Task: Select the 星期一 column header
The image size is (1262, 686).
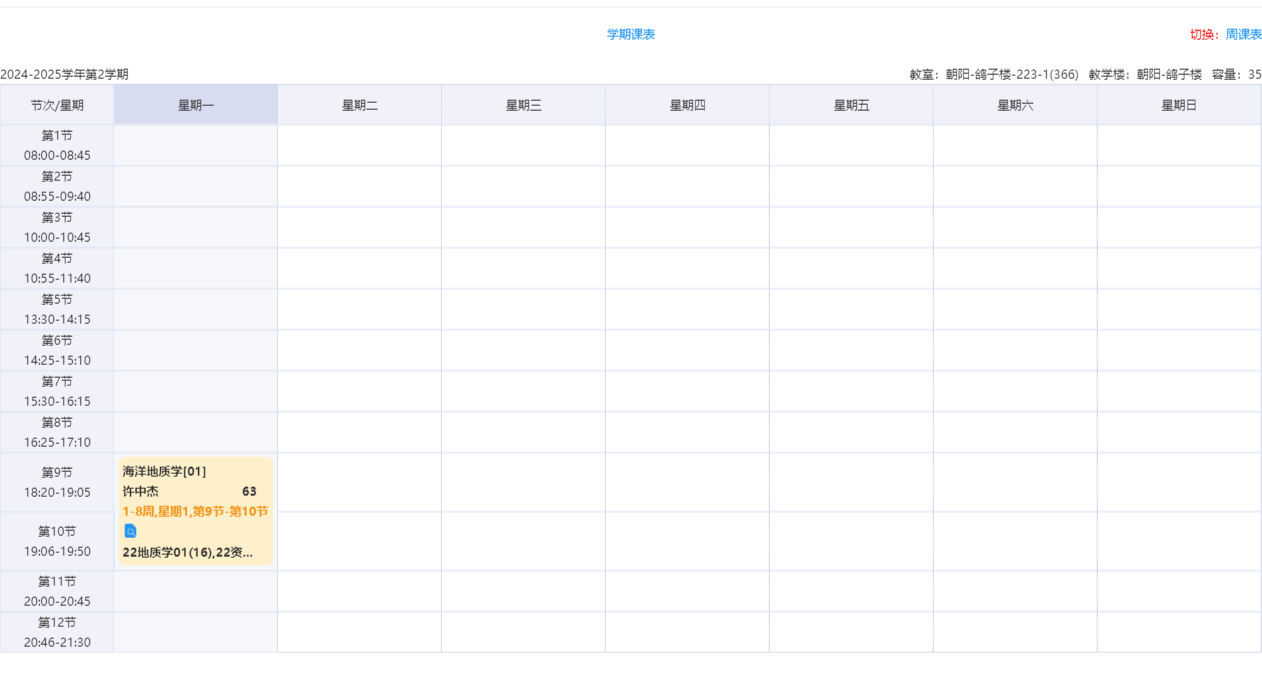Action: [x=196, y=105]
